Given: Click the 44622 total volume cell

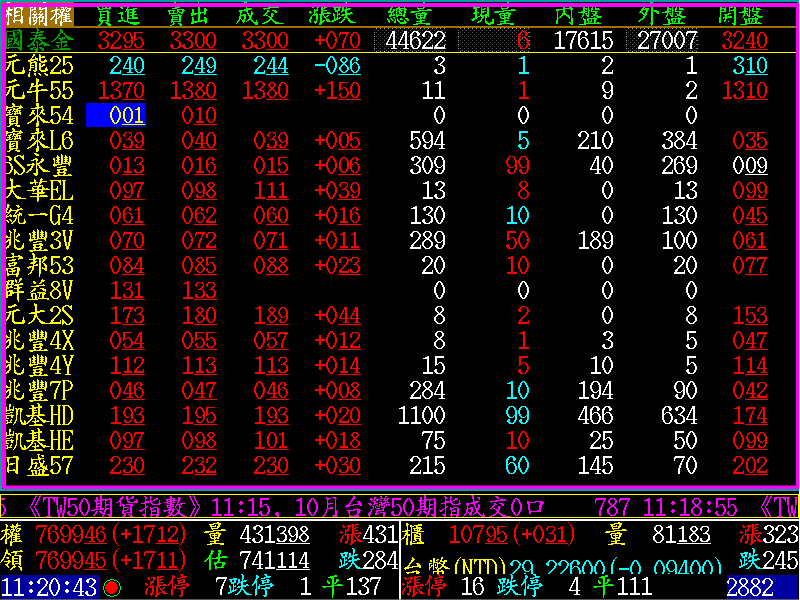Looking at the screenshot, I should tap(410, 41).
